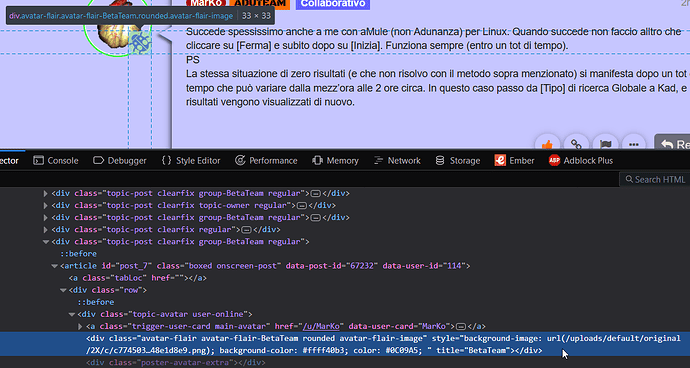Click the ADUTEAM badge

coord(260,4)
